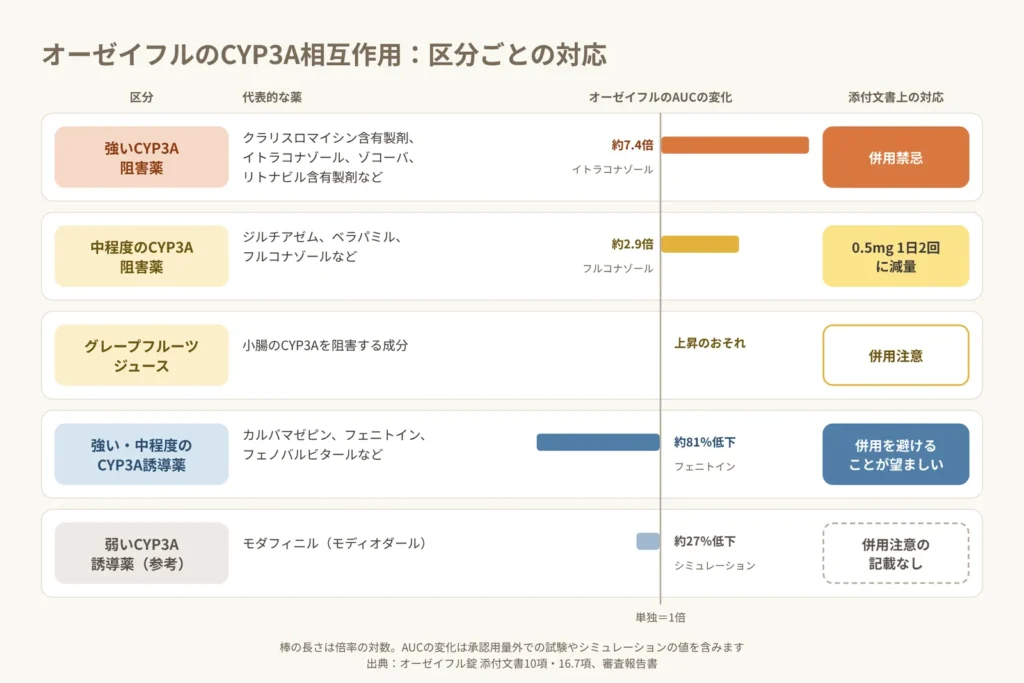Click the 約2.9倍 value label

coord(632,244)
